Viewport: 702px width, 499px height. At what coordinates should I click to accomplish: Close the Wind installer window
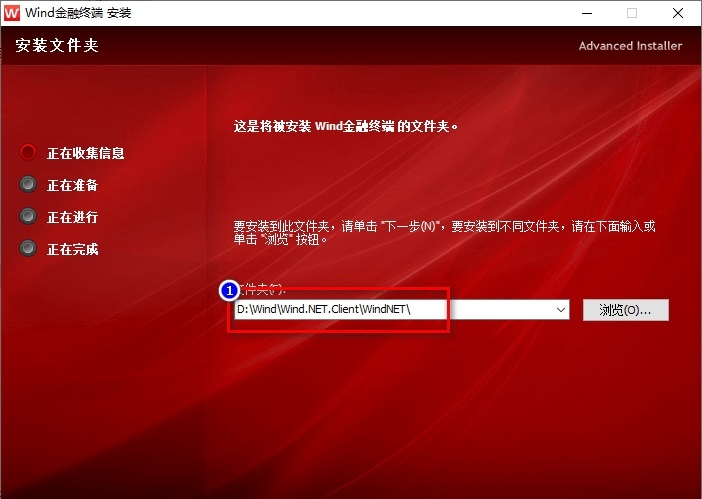[x=677, y=14]
